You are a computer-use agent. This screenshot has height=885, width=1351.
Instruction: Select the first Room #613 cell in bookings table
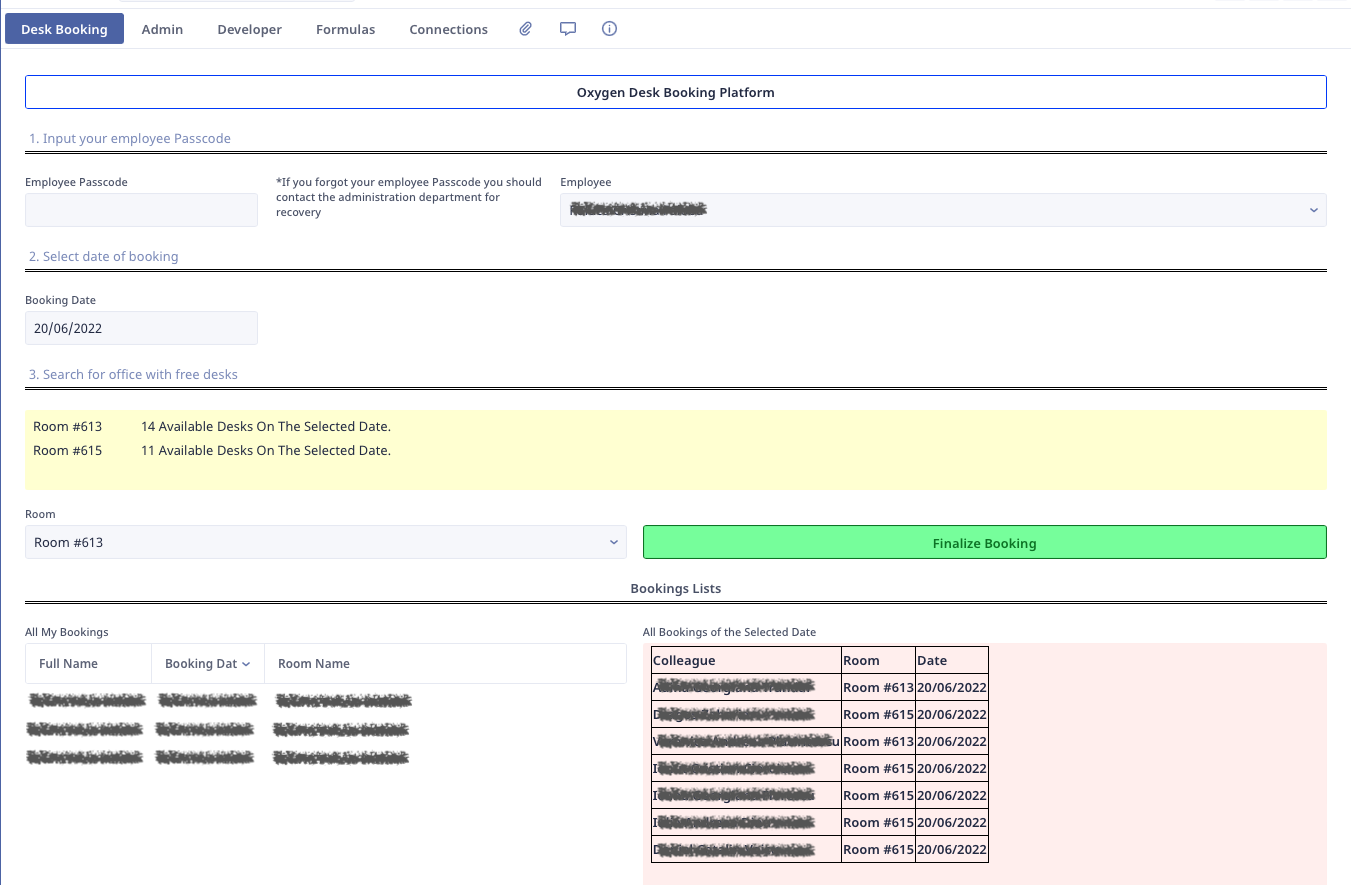(878, 687)
